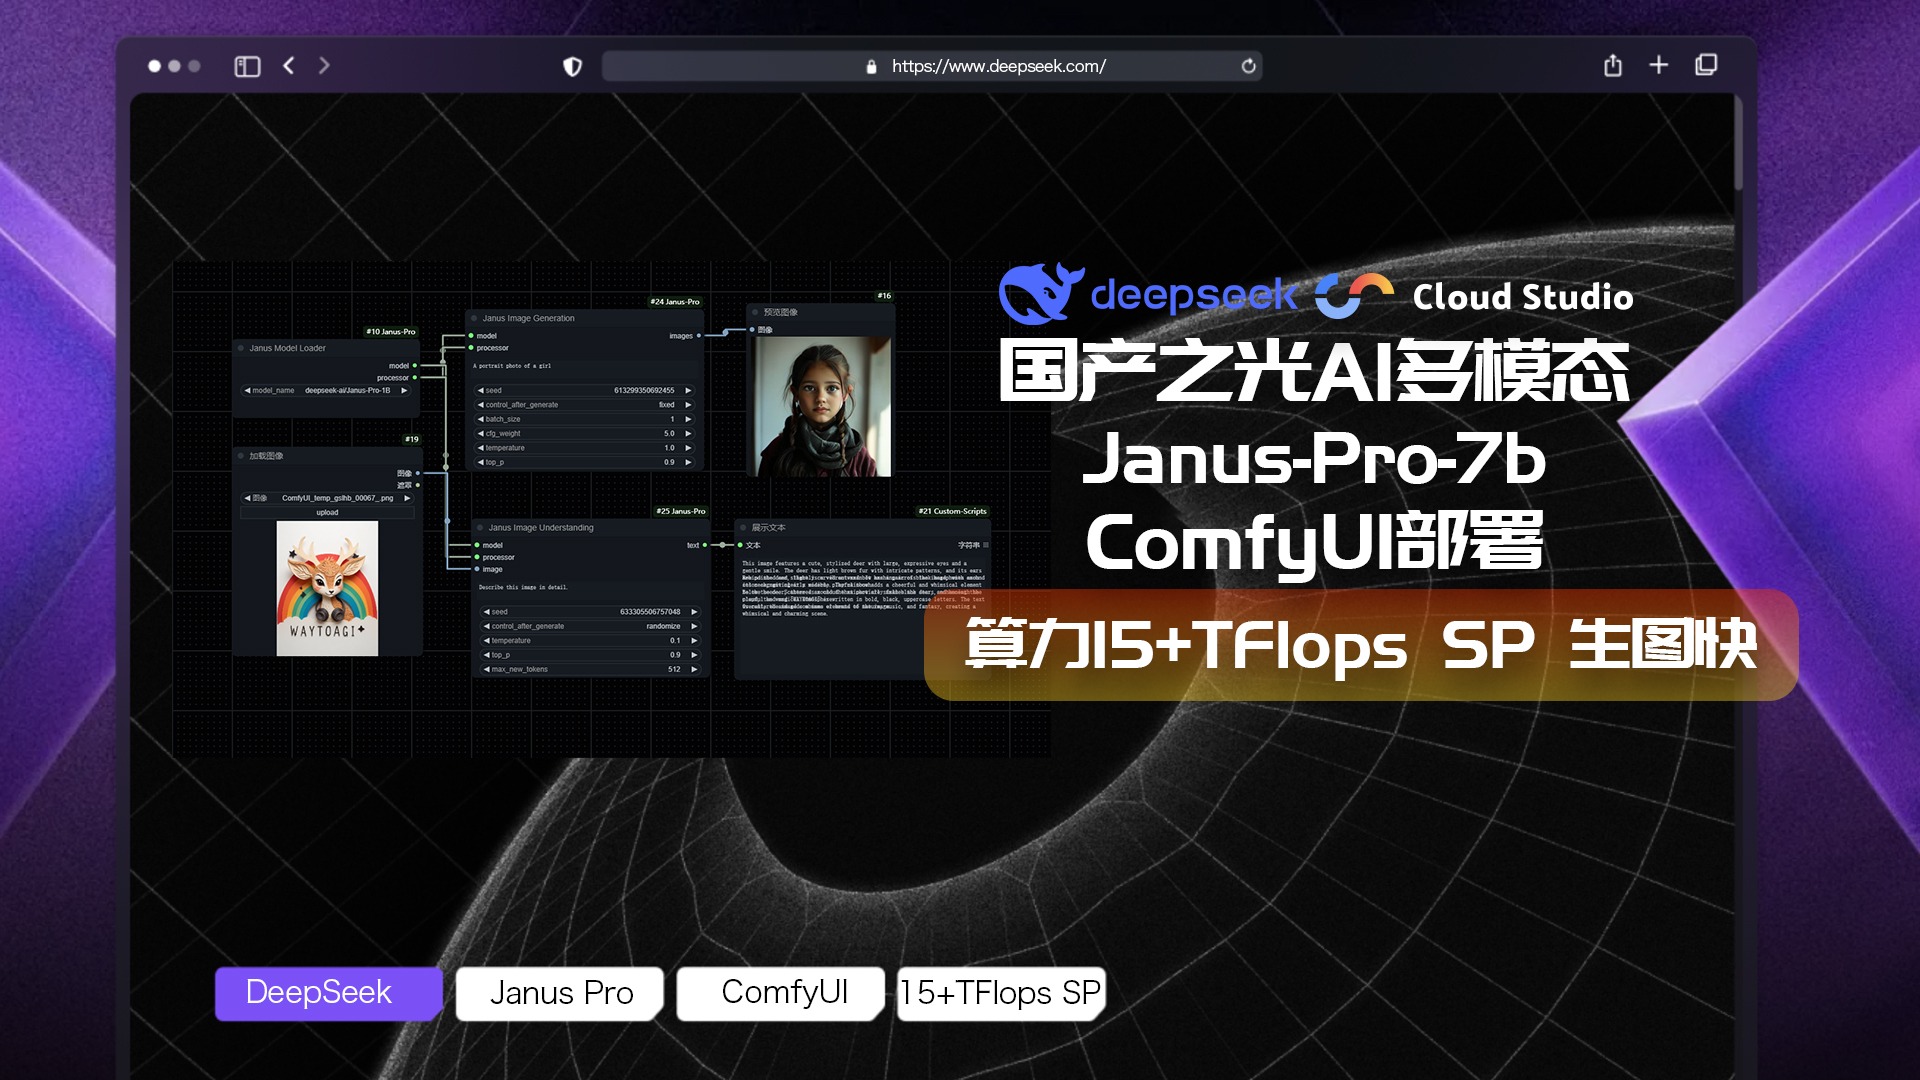This screenshot has height=1080, width=1920.
Task: Decrease batch_size with left arrow
Action: pos(481,419)
